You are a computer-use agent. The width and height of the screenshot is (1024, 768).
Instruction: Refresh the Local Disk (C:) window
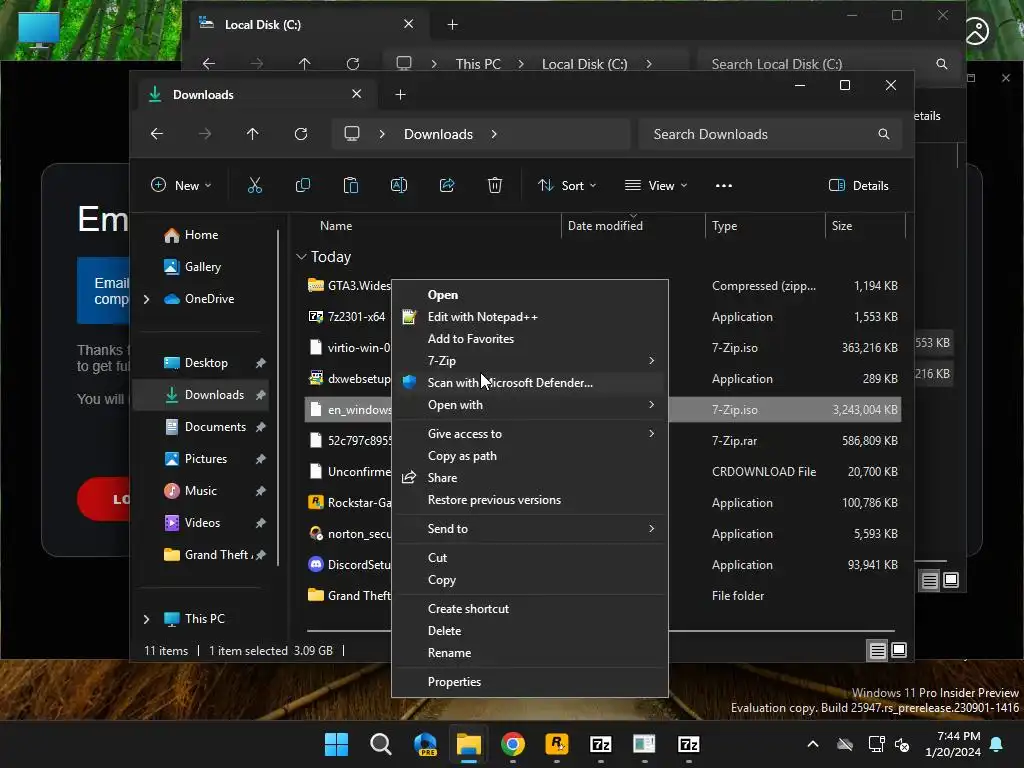click(353, 64)
